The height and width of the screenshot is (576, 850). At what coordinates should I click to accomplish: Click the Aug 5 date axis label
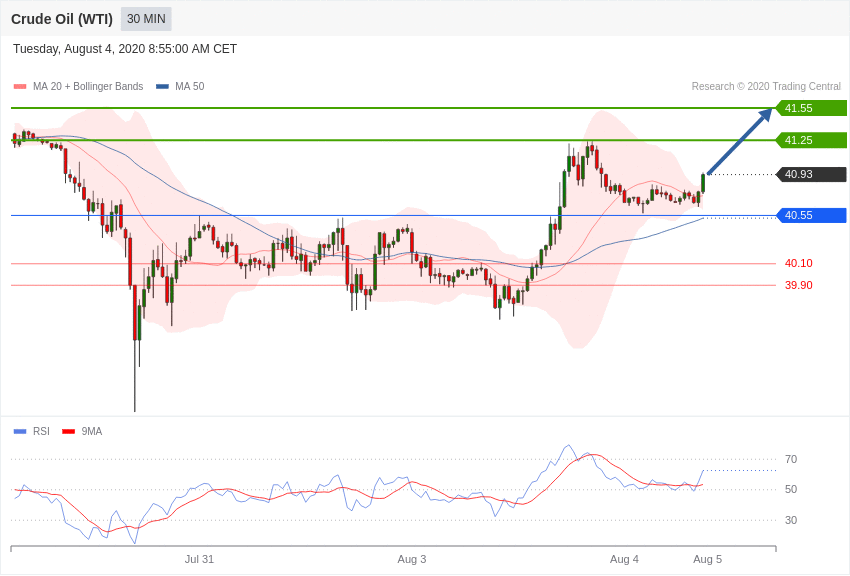[x=707, y=559]
